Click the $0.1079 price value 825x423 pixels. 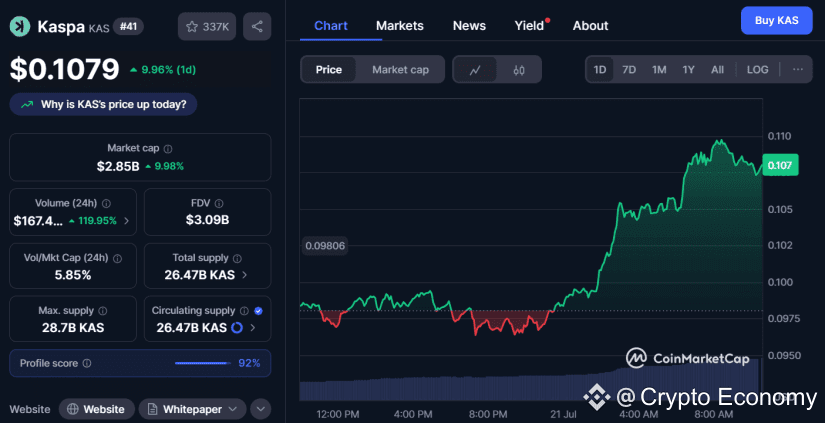pyautogui.click(x=65, y=69)
